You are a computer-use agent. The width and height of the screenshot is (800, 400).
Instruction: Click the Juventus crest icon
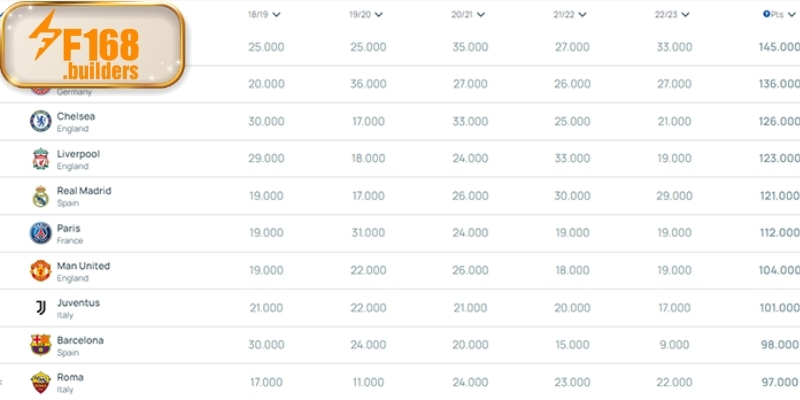click(x=40, y=308)
